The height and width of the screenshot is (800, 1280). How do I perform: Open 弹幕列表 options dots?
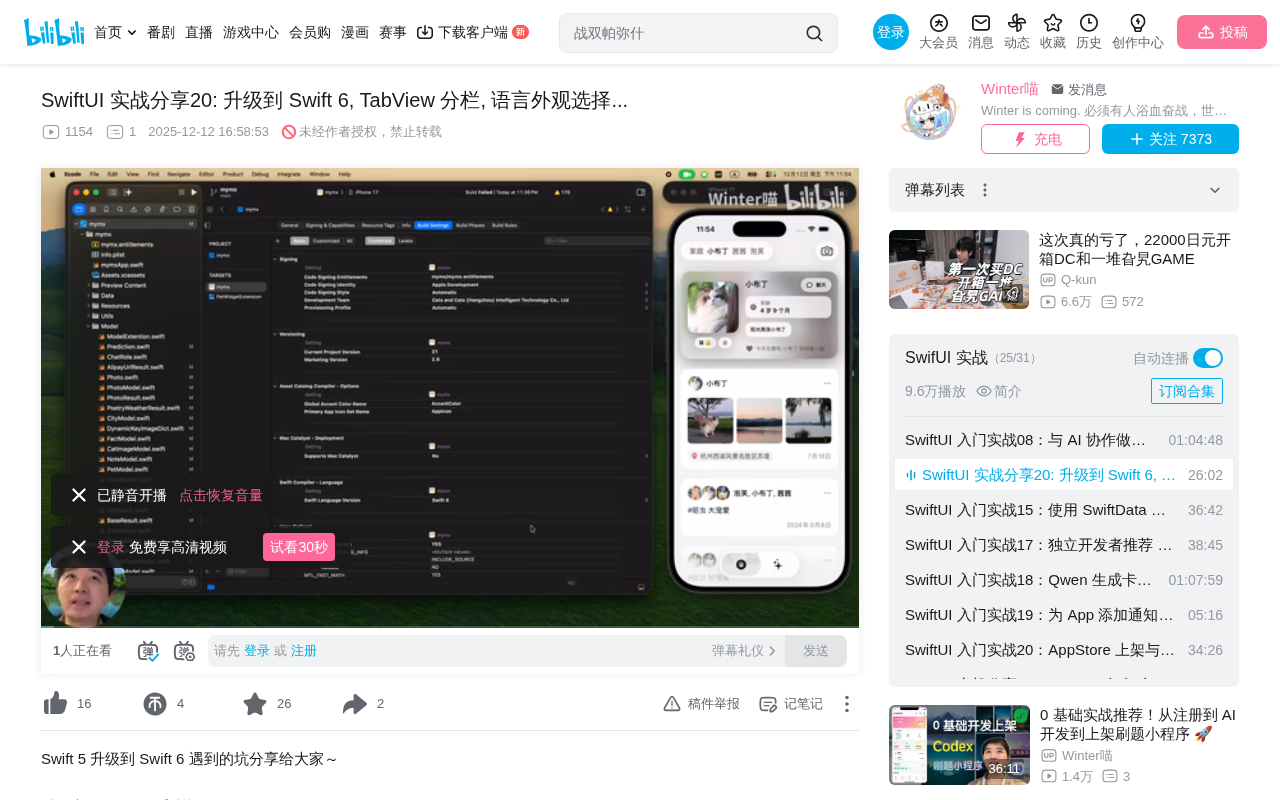pyautogui.click(x=985, y=190)
